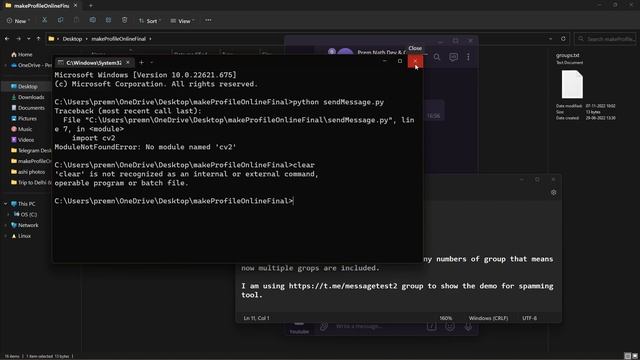The width and height of the screenshot is (640, 360).
Task: Switch Explorer to large thumbnails view icon
Action: click(x=635, y=356)
